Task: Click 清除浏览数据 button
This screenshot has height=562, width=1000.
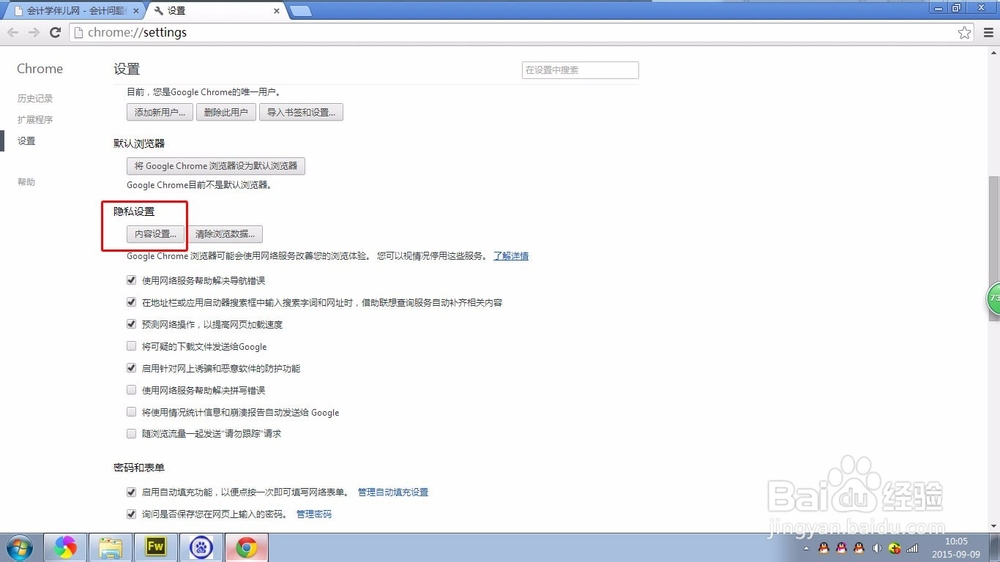Action: (225, 234)
